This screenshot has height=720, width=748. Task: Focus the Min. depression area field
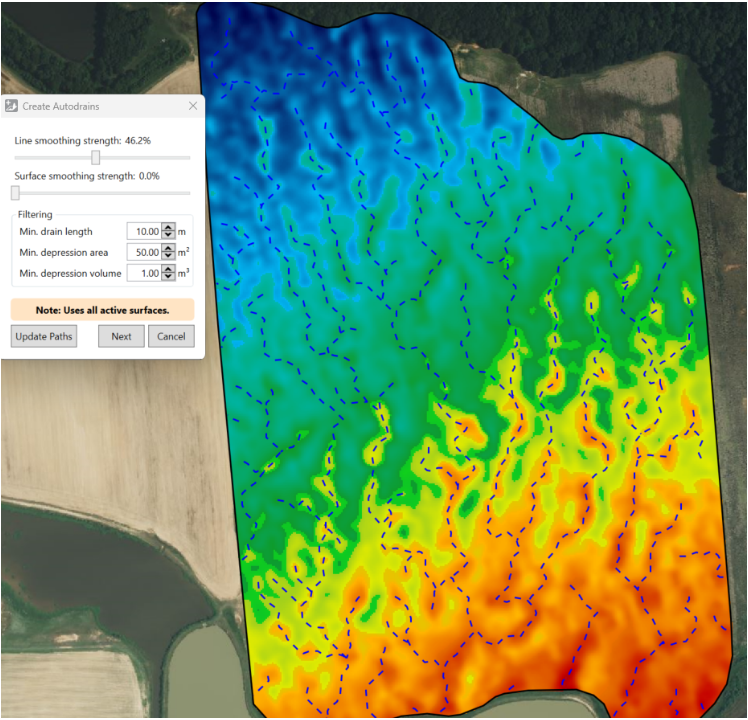144,252
